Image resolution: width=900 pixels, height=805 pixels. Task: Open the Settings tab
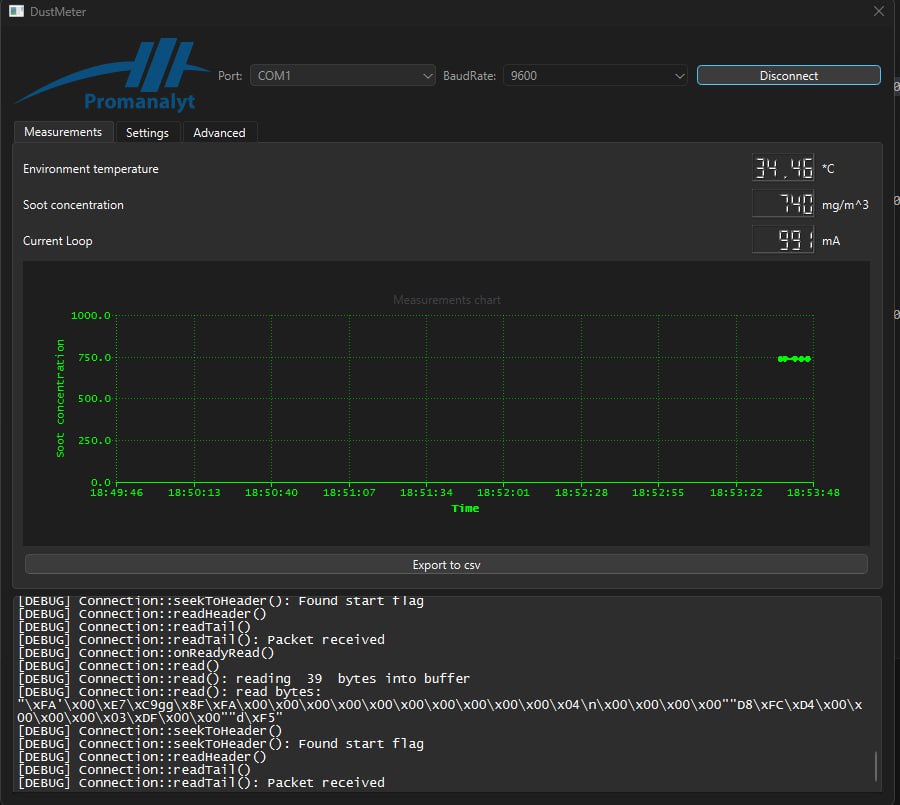147,133
